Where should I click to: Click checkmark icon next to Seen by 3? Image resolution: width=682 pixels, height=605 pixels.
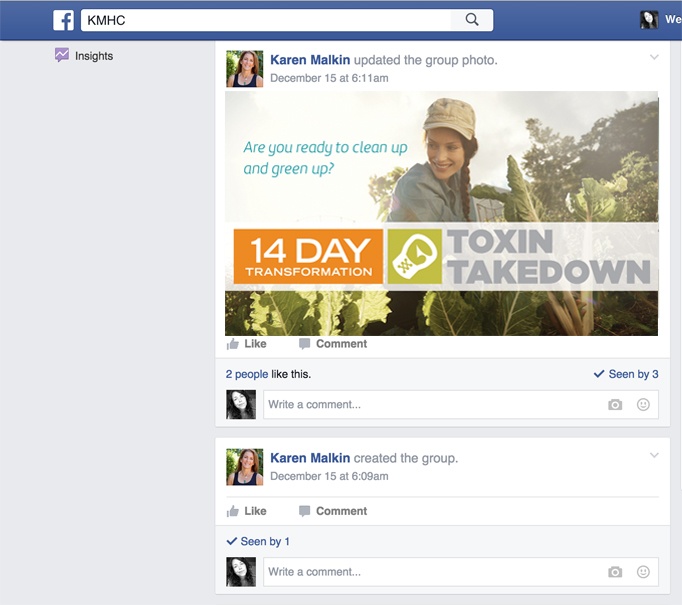point(599,374)
